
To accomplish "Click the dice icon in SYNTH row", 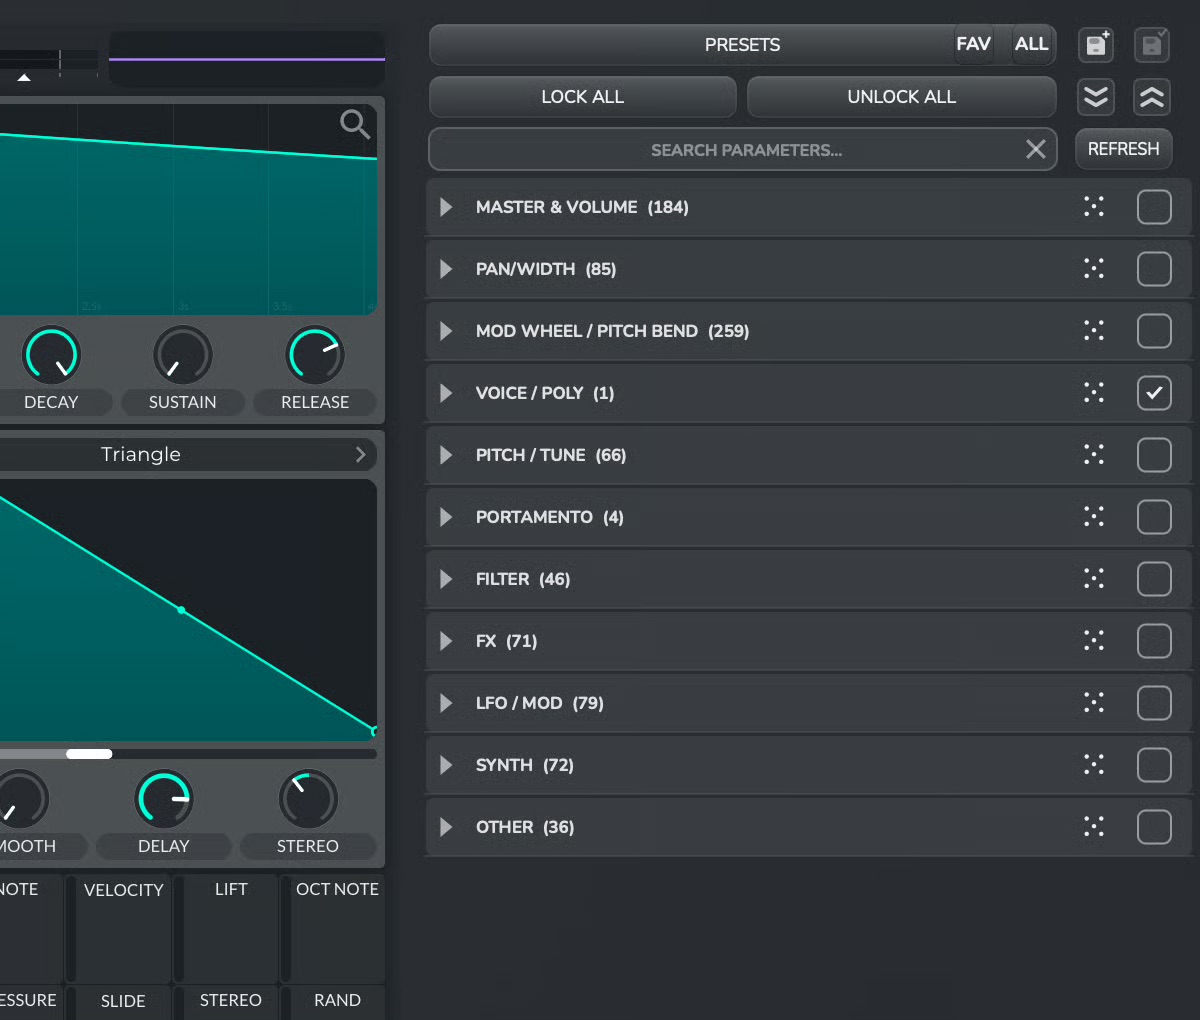I will [x=1094, y=765].
